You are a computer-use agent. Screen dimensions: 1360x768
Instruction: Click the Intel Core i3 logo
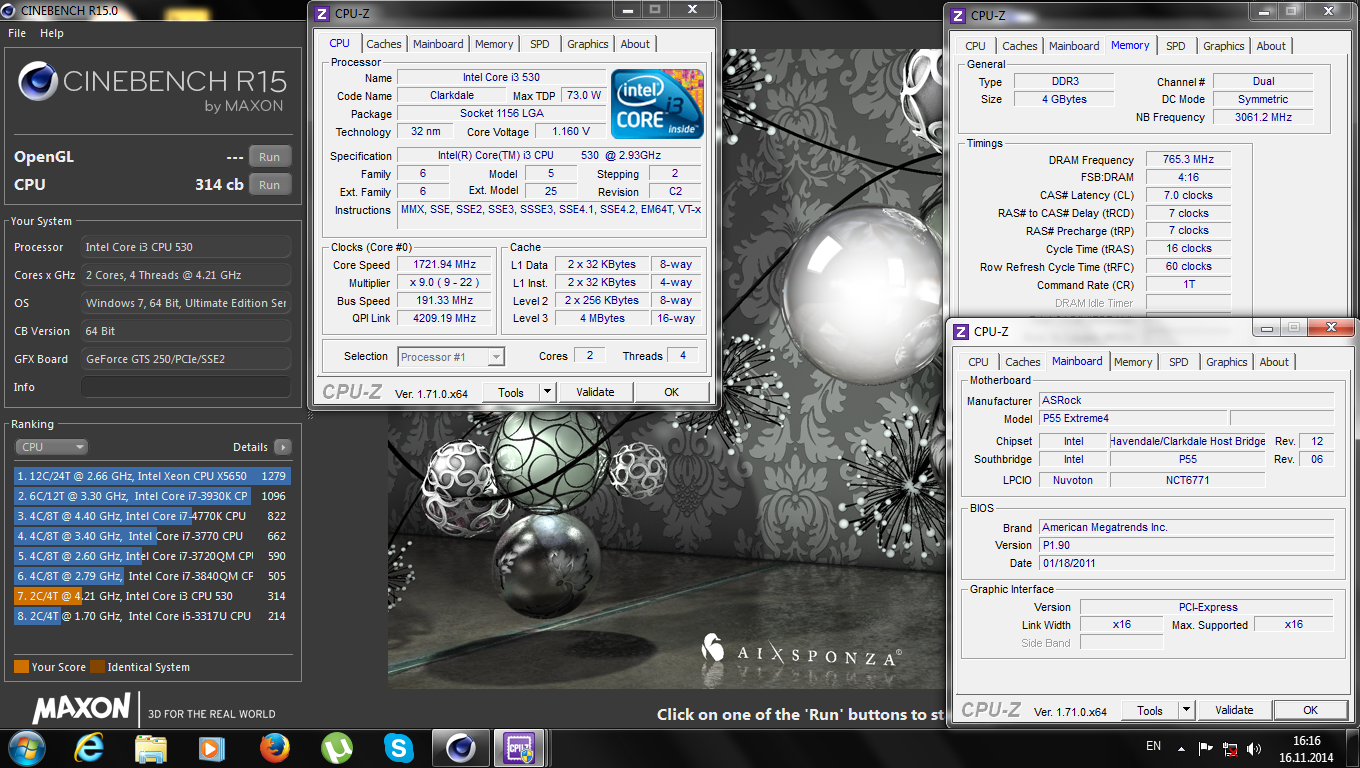pyautogui.click(x=658, y=104)
